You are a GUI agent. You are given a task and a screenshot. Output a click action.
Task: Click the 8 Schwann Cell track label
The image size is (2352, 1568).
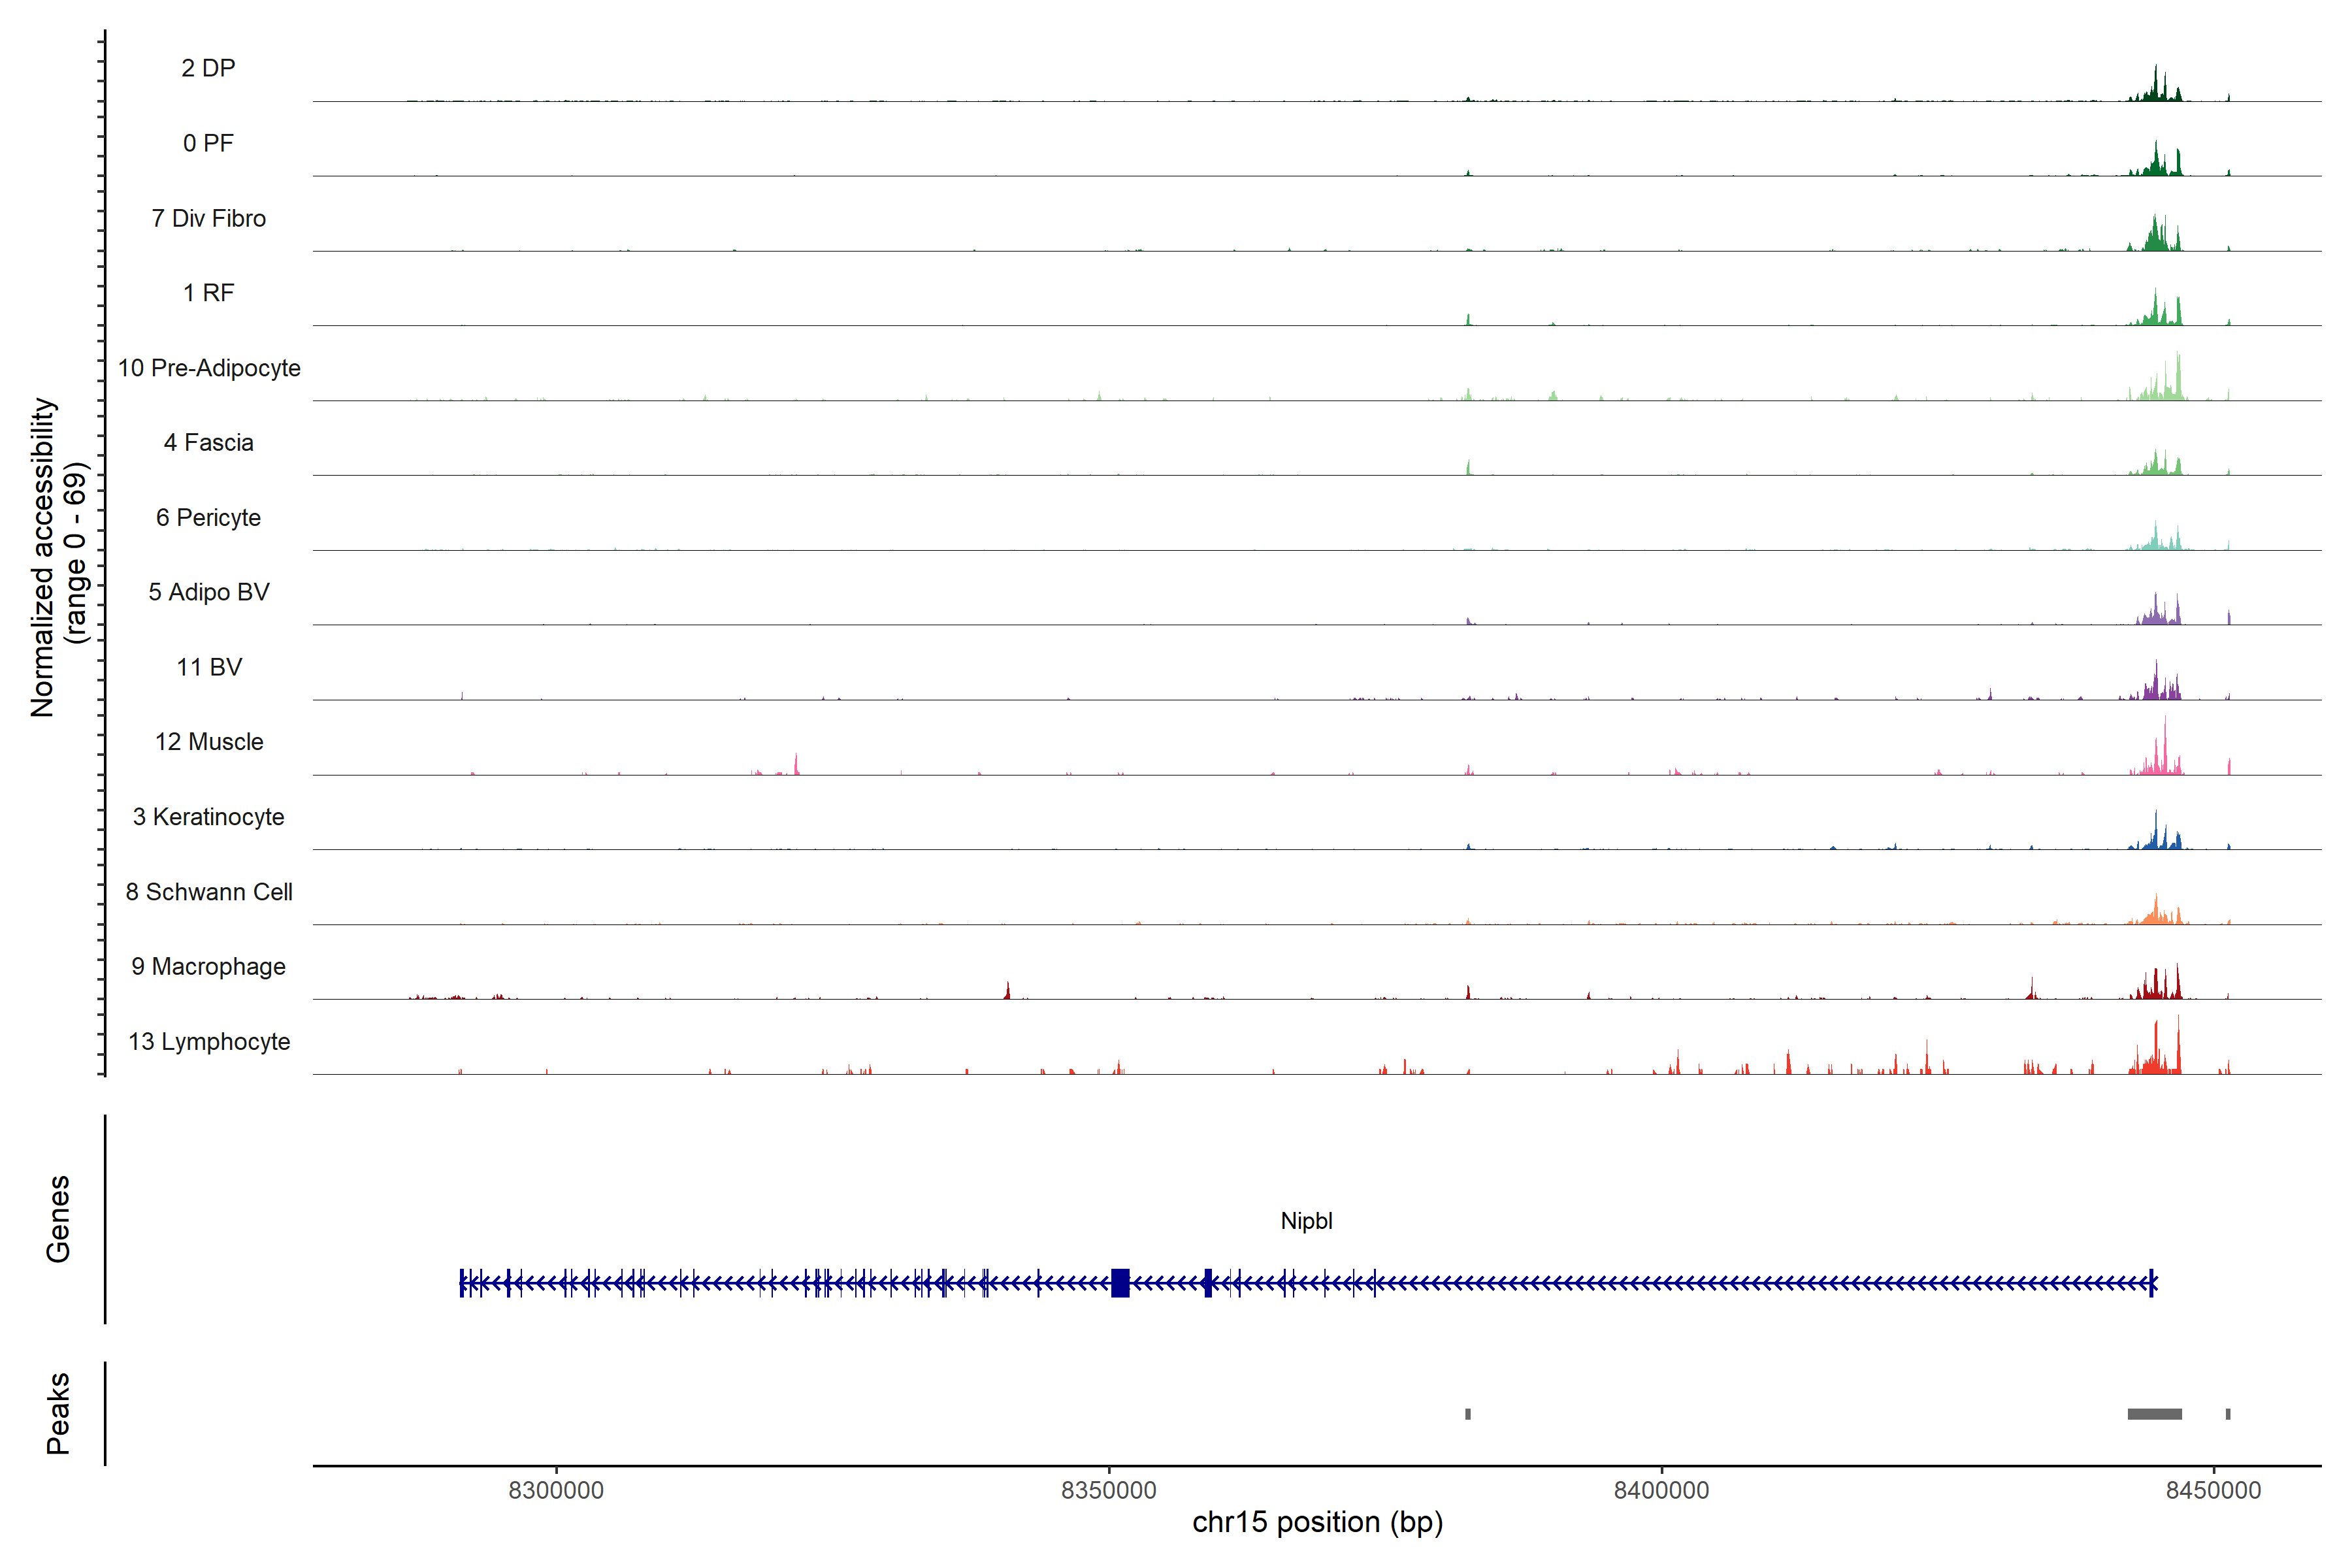209,892
